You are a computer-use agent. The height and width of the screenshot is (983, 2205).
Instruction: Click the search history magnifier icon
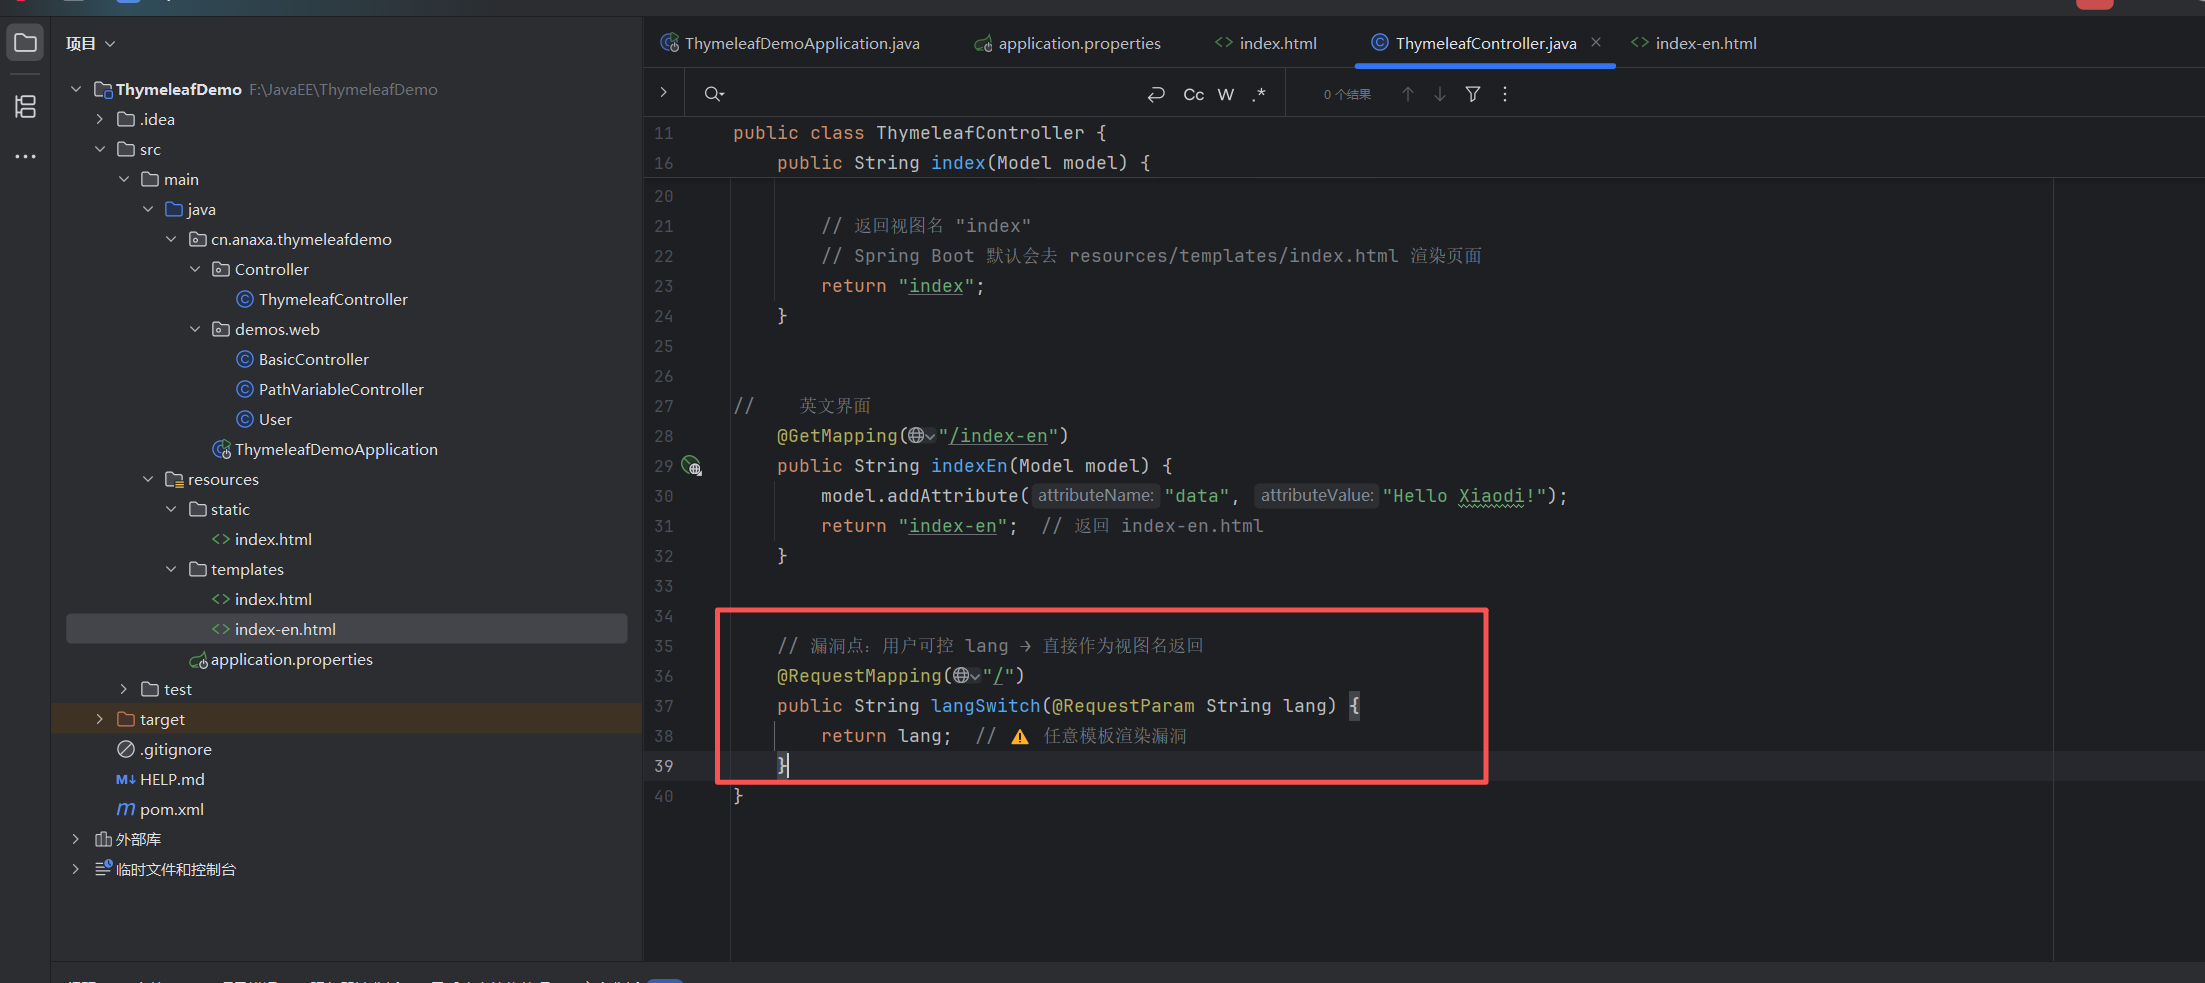(x=713, y=94)
